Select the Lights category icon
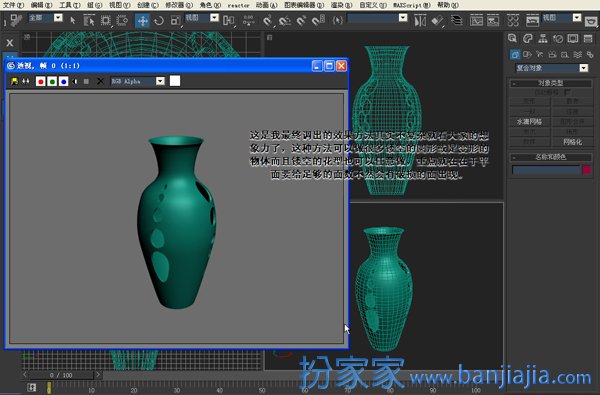This screenshot has height=395, width=600. point(540,54)
